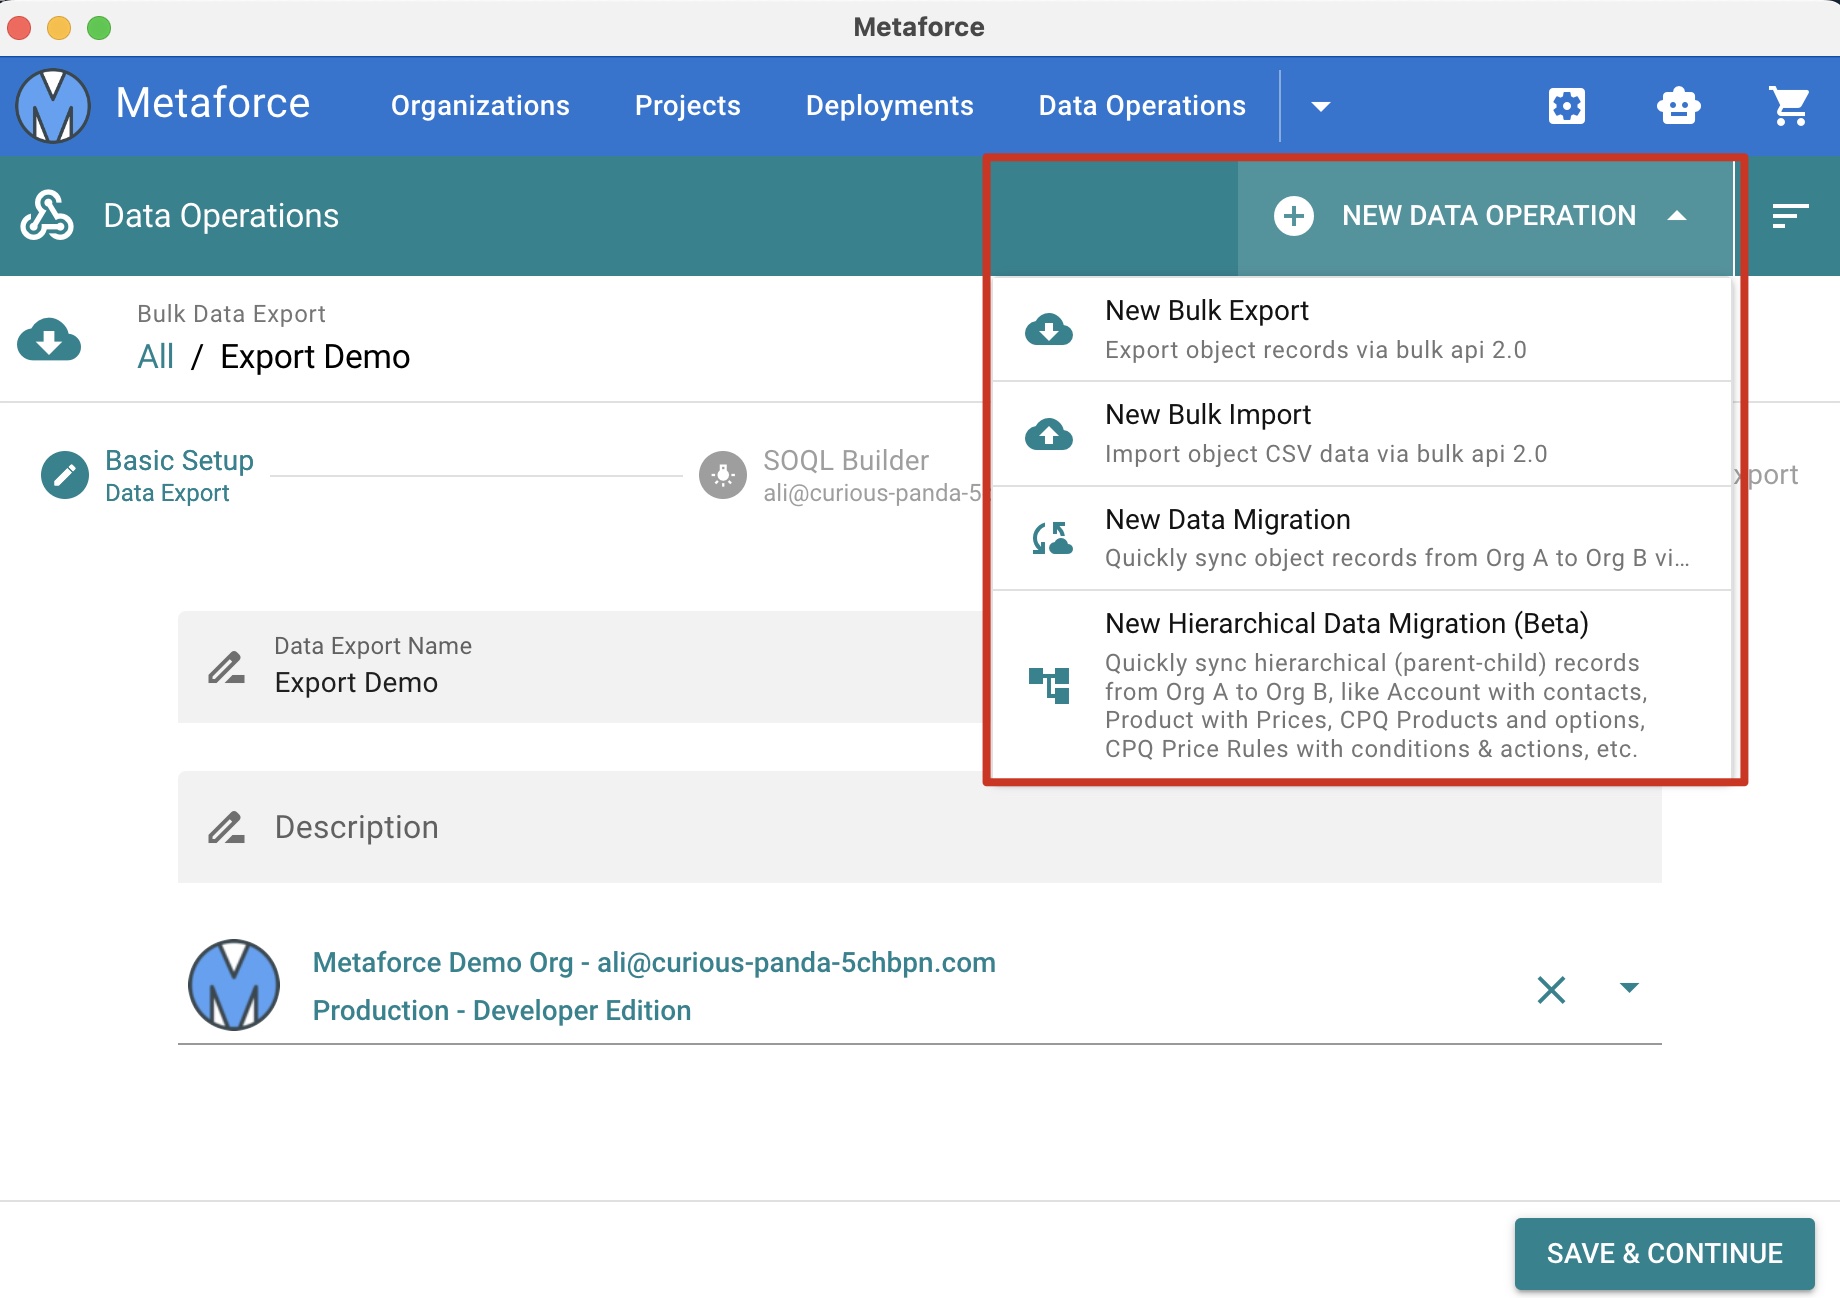
Task: Open the Data Operations nav item
Action: [1142, 106]
